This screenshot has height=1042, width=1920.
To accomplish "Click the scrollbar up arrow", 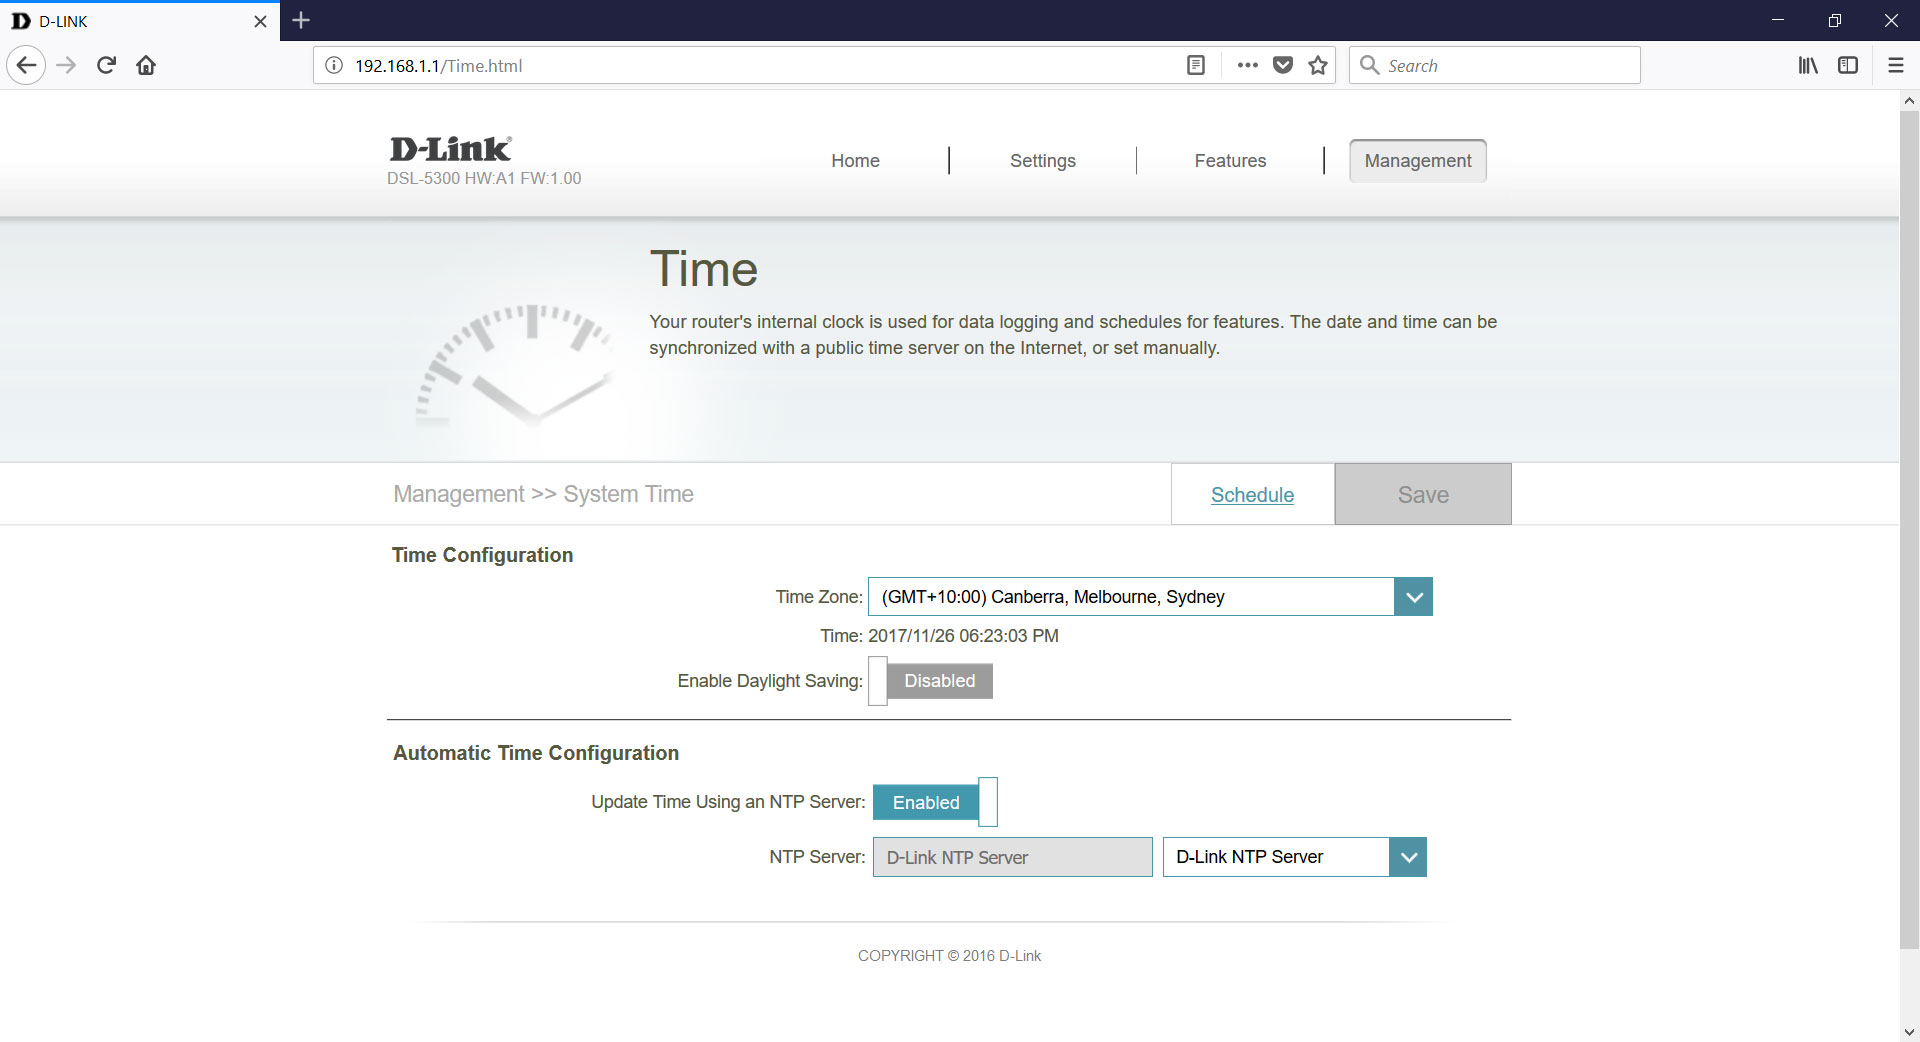I will point(1909,100).
